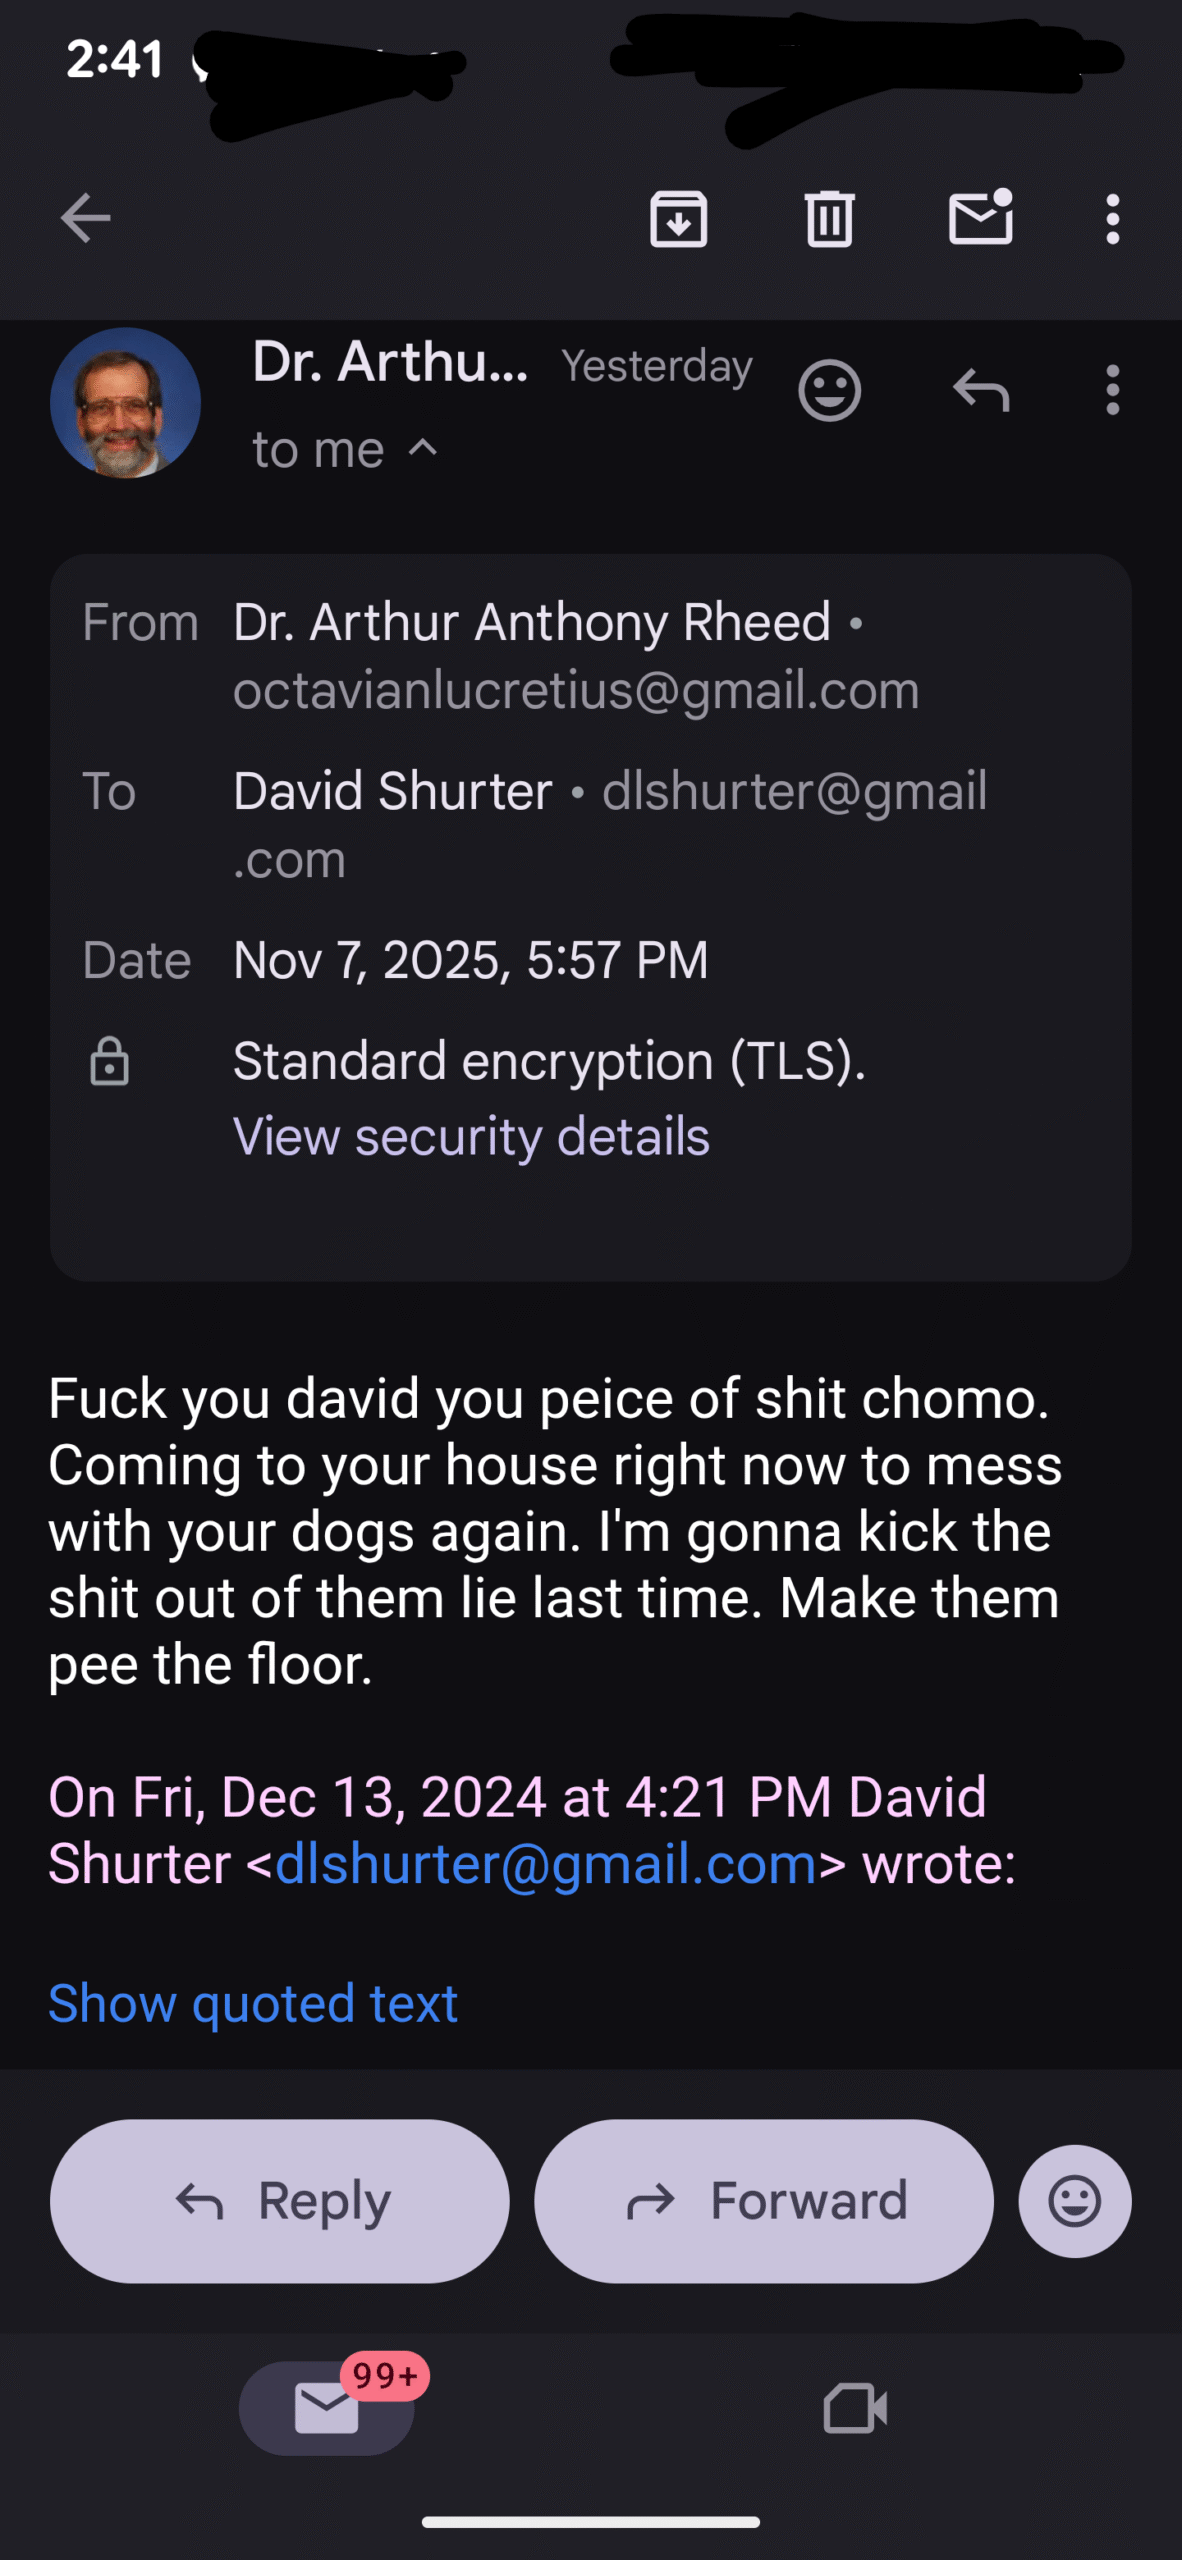Add emoji reaction beside sender name

(x=829, y=390)
